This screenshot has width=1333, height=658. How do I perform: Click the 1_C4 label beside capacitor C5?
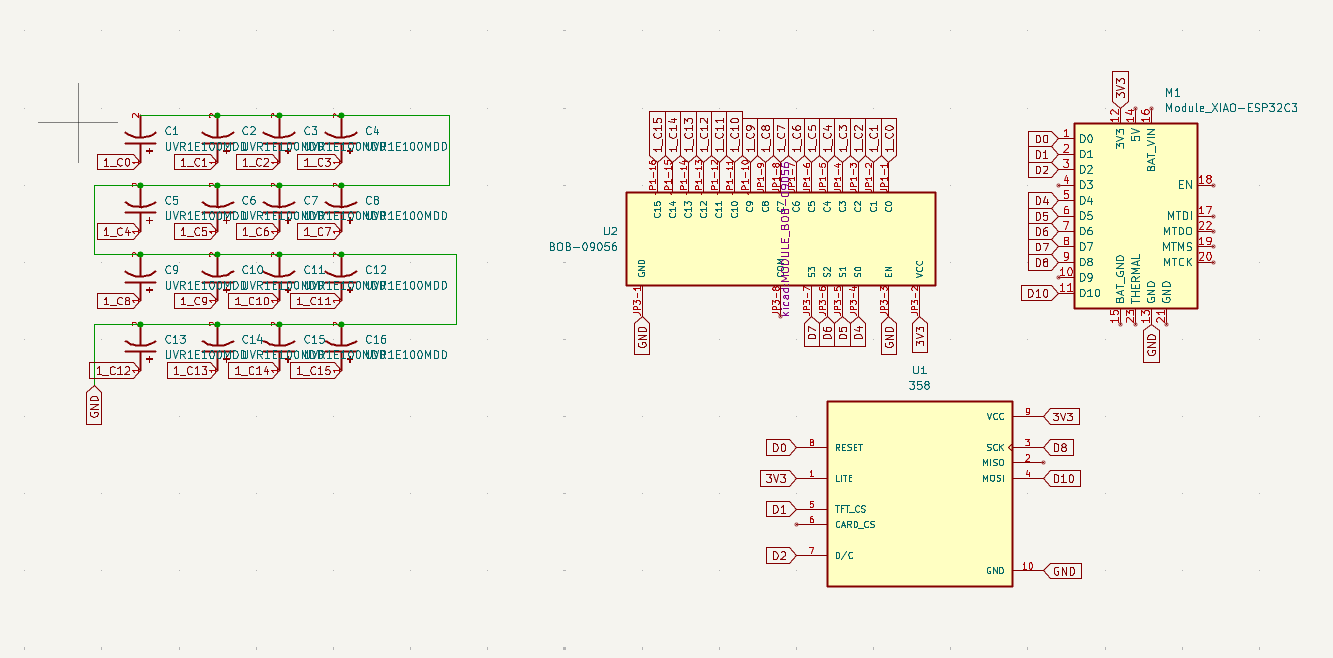[x=118, y=232]
